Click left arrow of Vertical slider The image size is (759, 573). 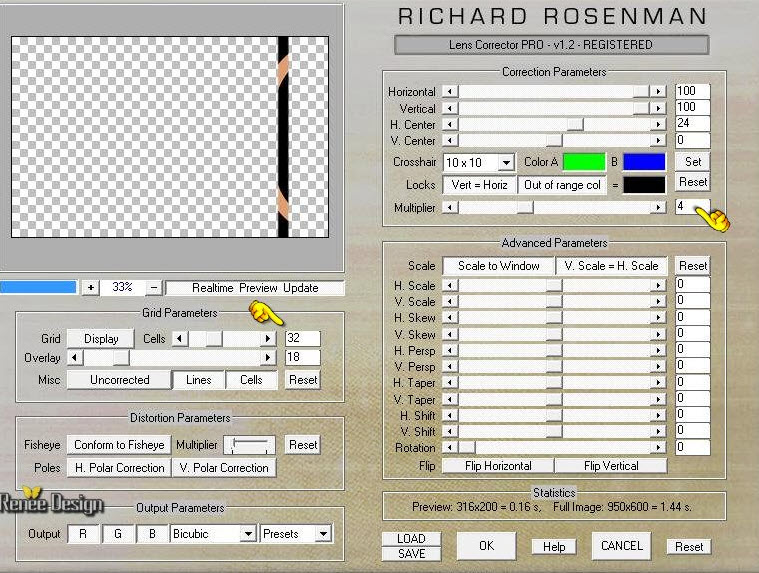pyautogui.click(x=450, y=108)
